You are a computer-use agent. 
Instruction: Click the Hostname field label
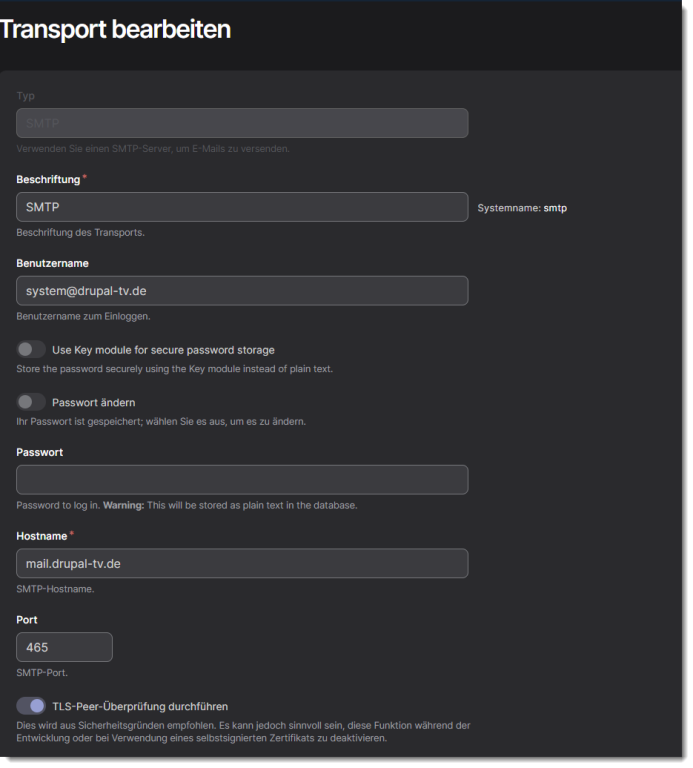(41, 536)
